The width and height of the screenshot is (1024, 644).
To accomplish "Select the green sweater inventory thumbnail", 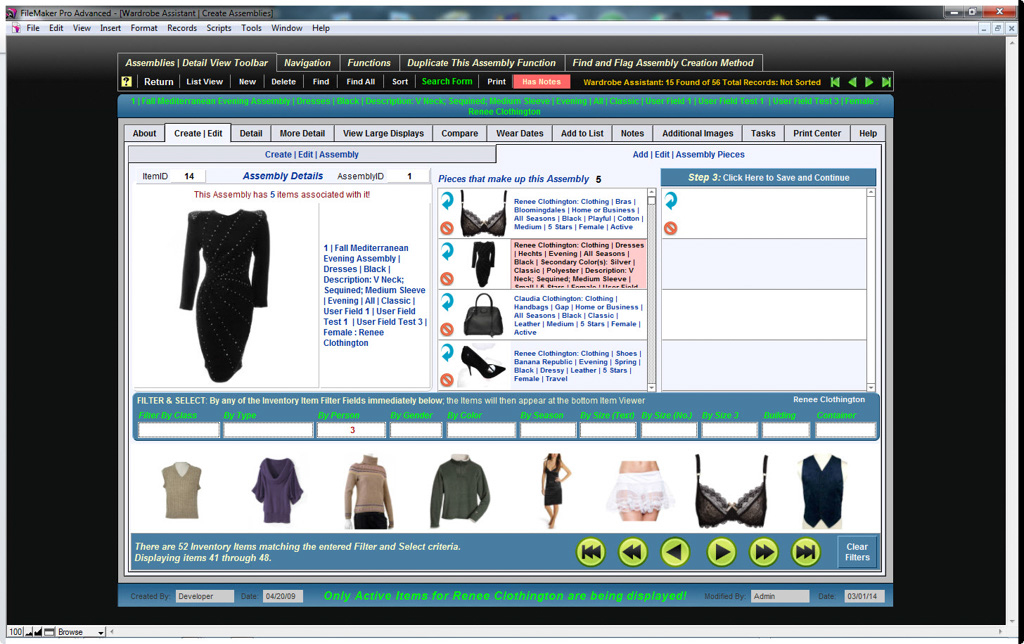I will (459, 491).
